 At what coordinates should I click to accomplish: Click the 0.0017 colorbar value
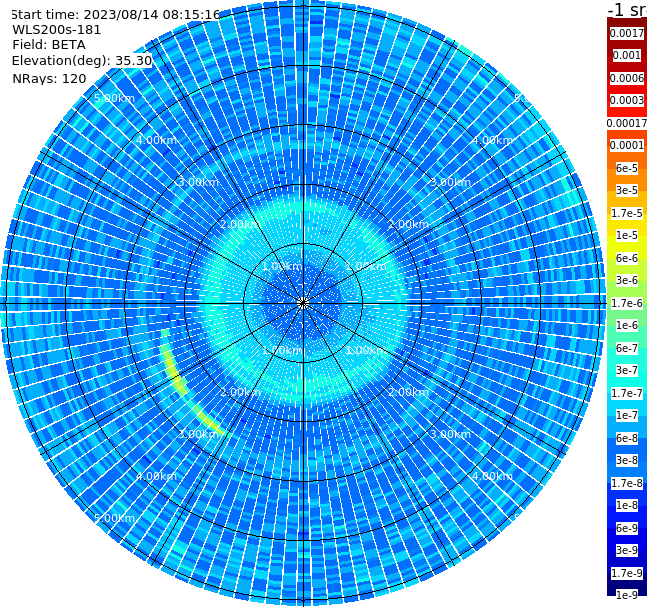[627, 33]
